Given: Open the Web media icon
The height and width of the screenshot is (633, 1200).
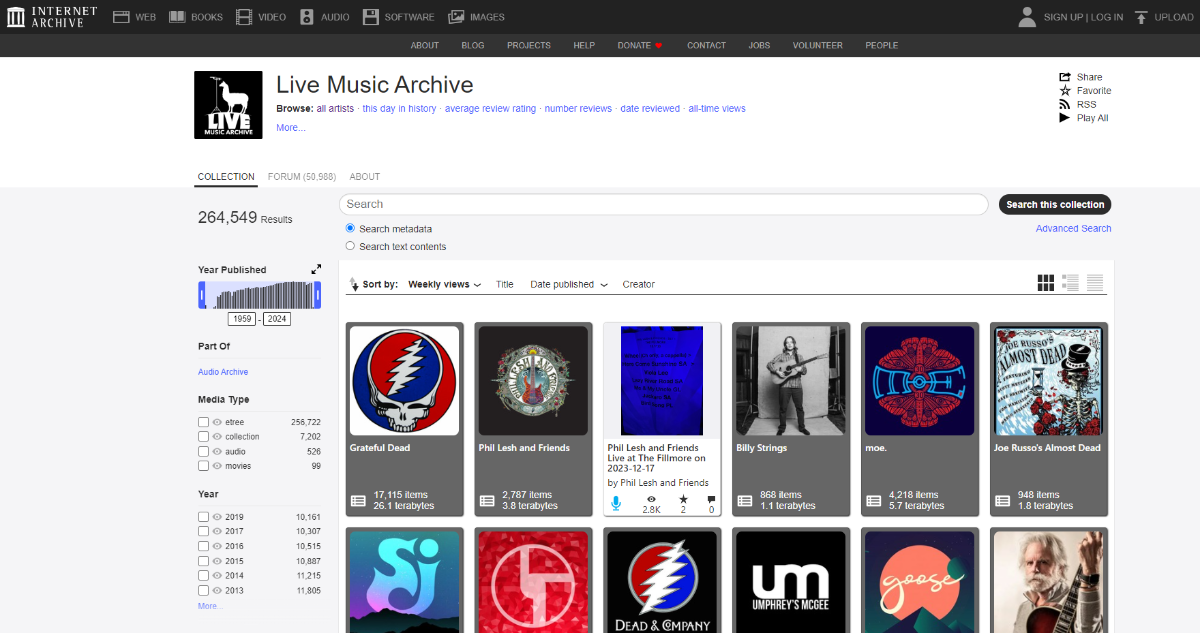Looking at the screenshot, I should [x=122, y=17].
